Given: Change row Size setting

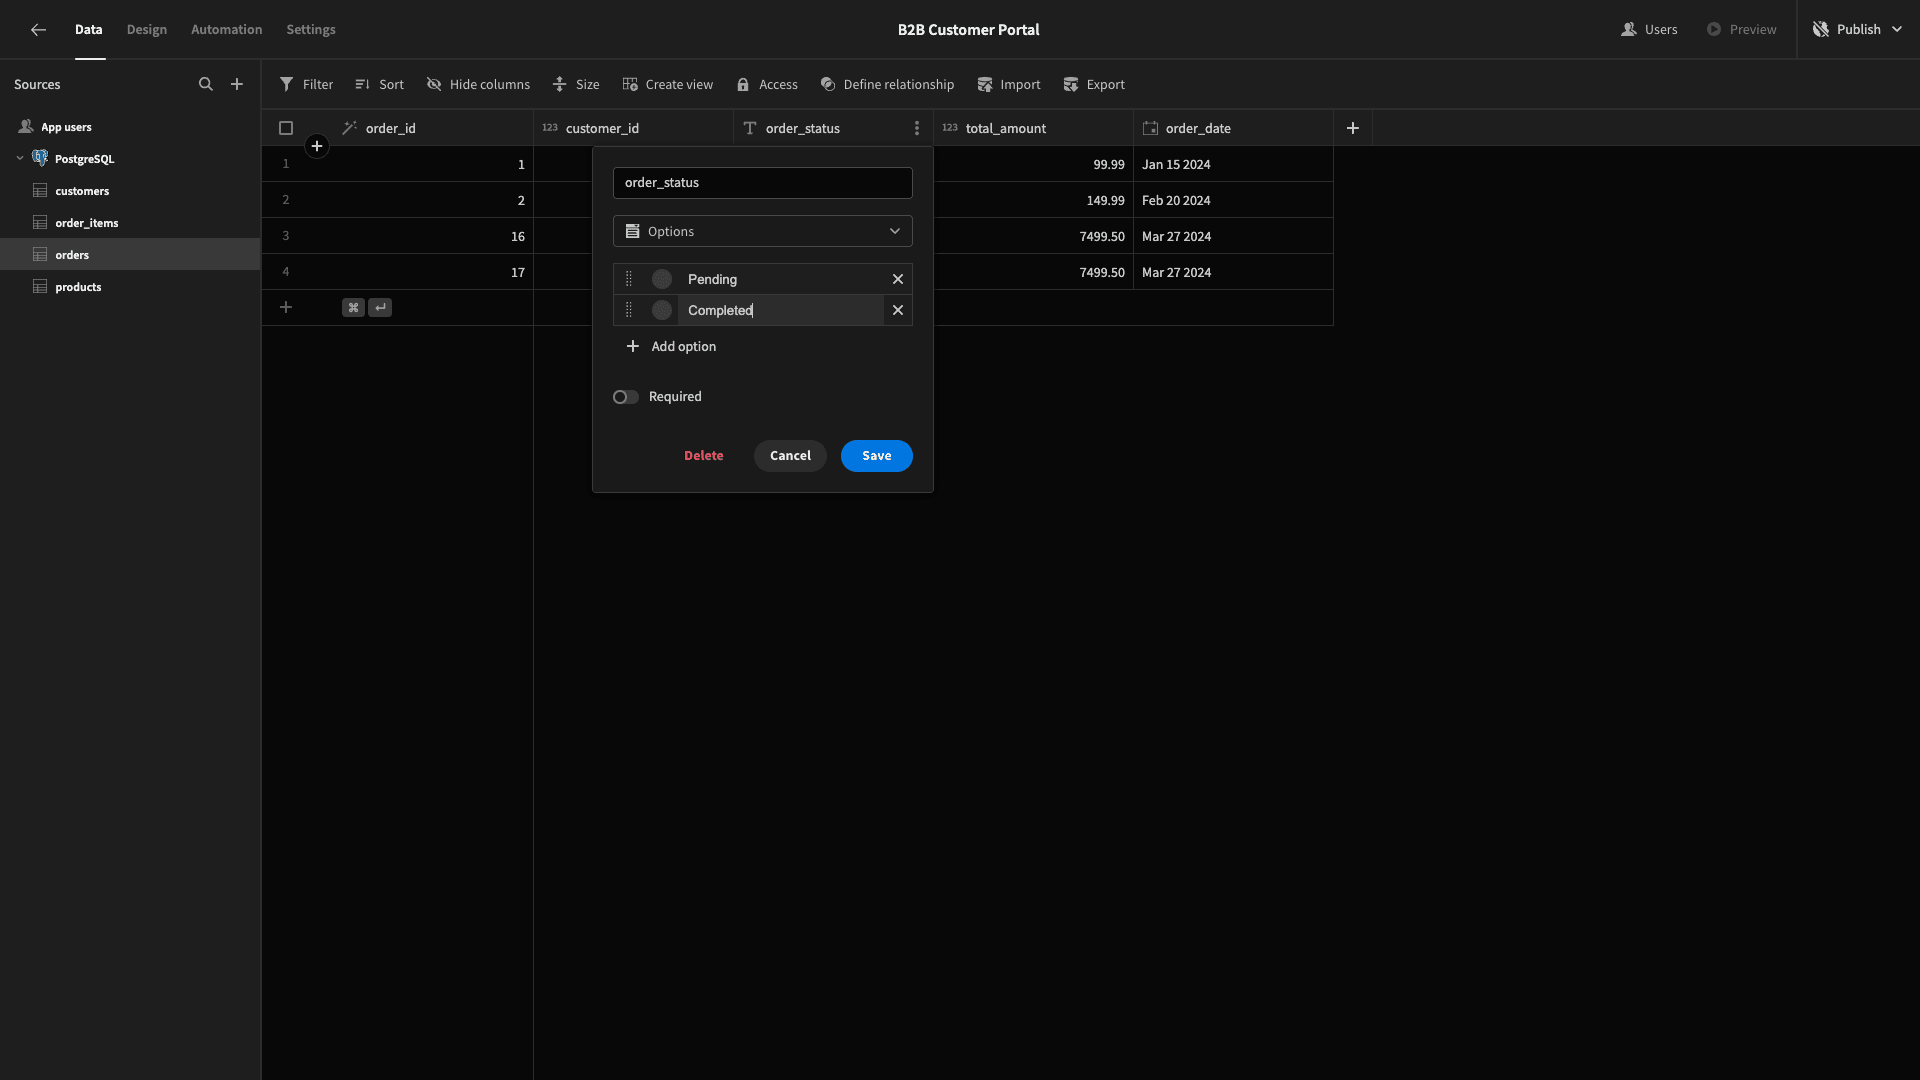Looking at the screenshot, I should (x=576, y=84).
